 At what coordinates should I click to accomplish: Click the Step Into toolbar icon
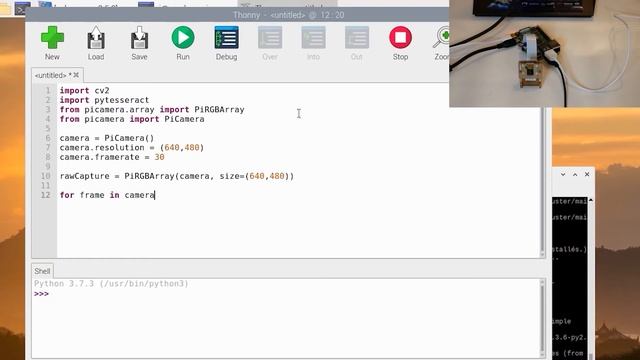[313, 43]
